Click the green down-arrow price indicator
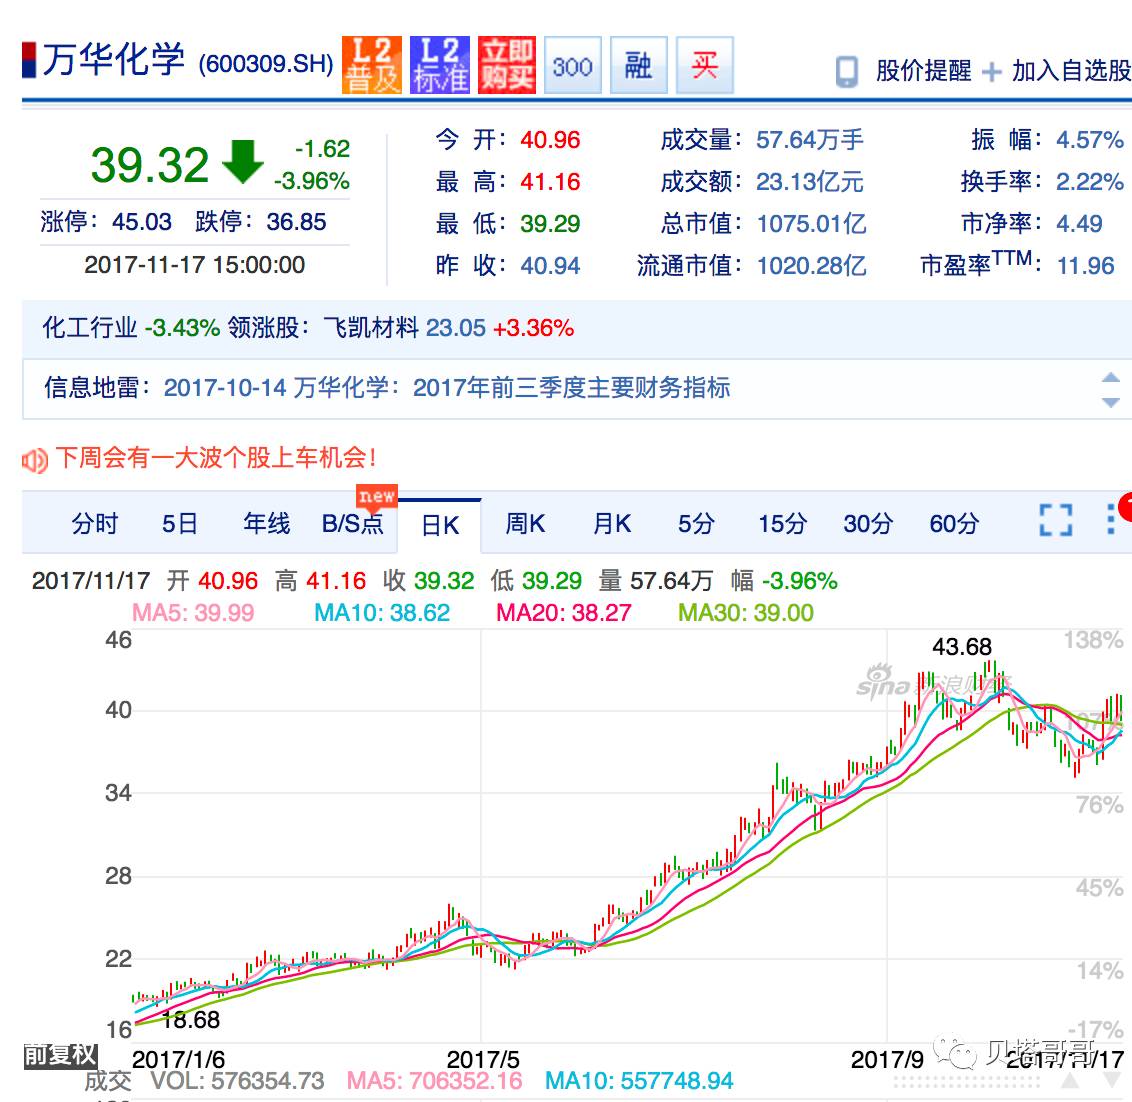The height and width of the screenshot is (1102, 1132). pos(243,162)
